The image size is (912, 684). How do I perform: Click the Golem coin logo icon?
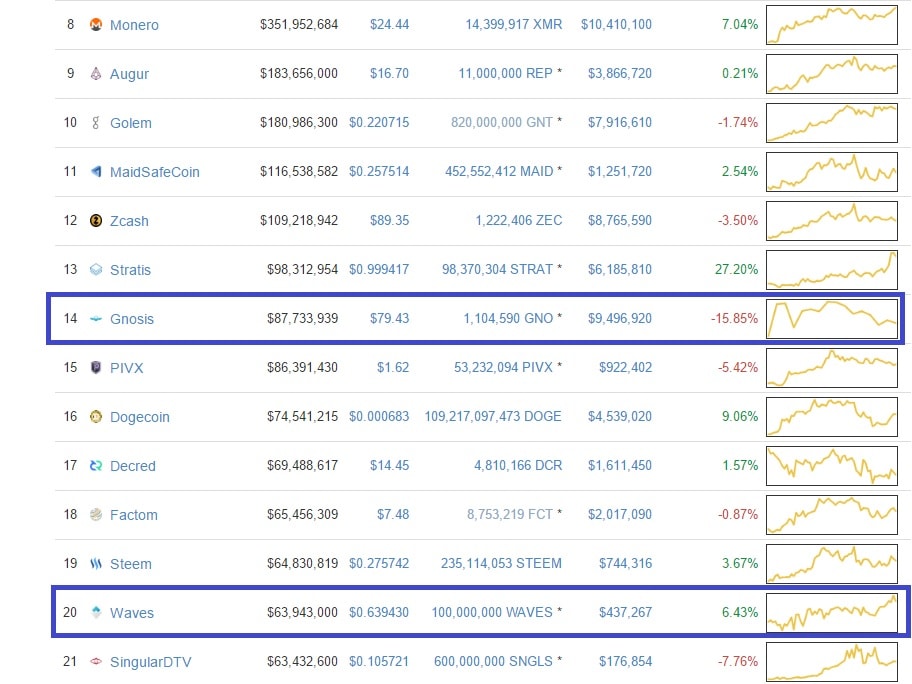[96, 122]
